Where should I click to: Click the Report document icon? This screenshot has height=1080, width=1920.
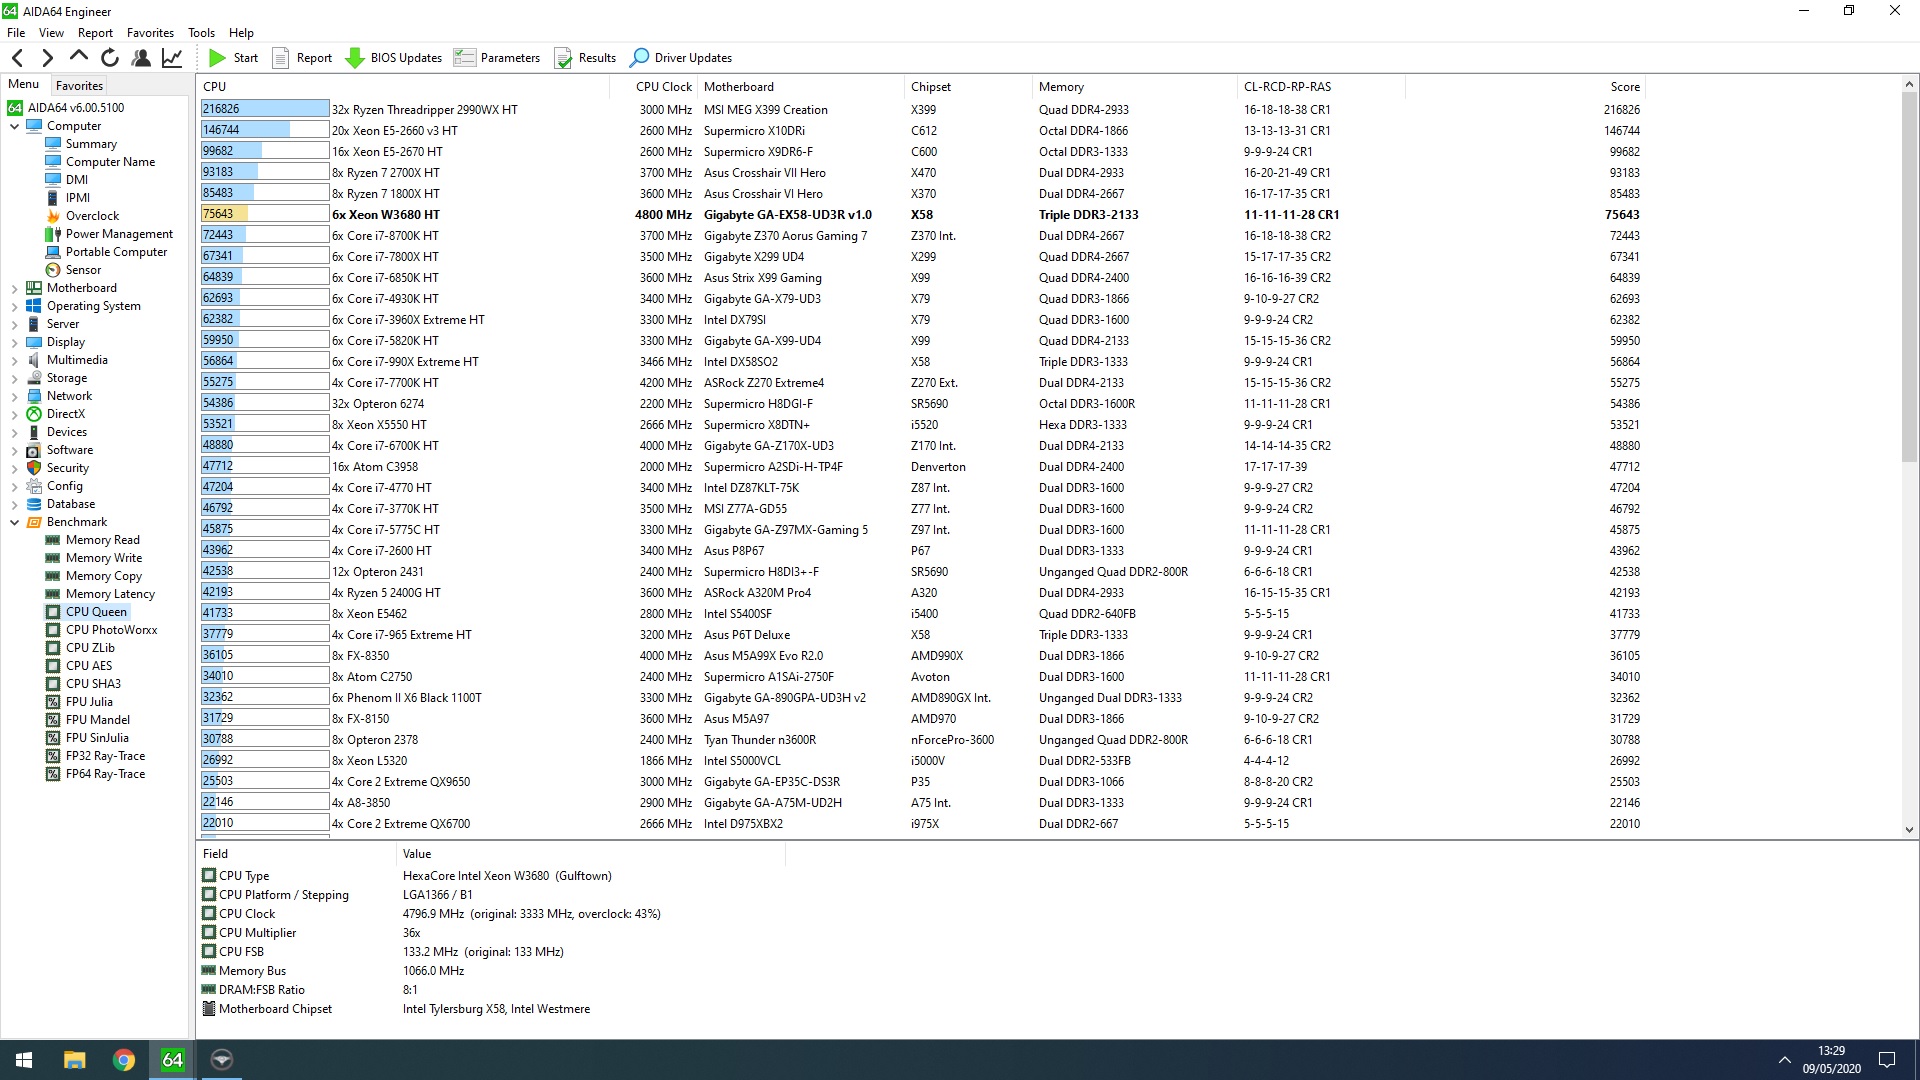click(x=281, y=58)
